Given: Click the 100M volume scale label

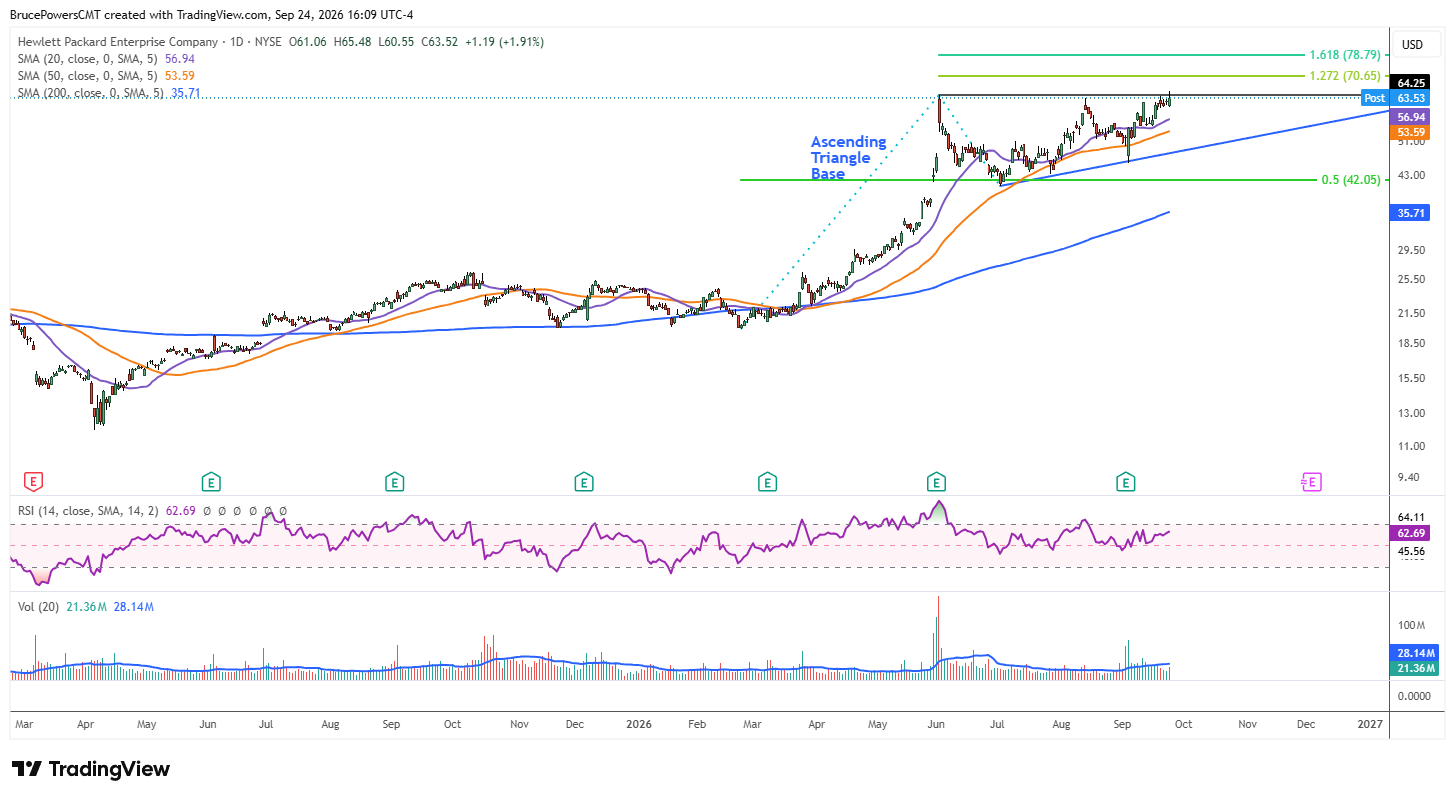Looking at the screenshot, I should tap(1411, 625).
